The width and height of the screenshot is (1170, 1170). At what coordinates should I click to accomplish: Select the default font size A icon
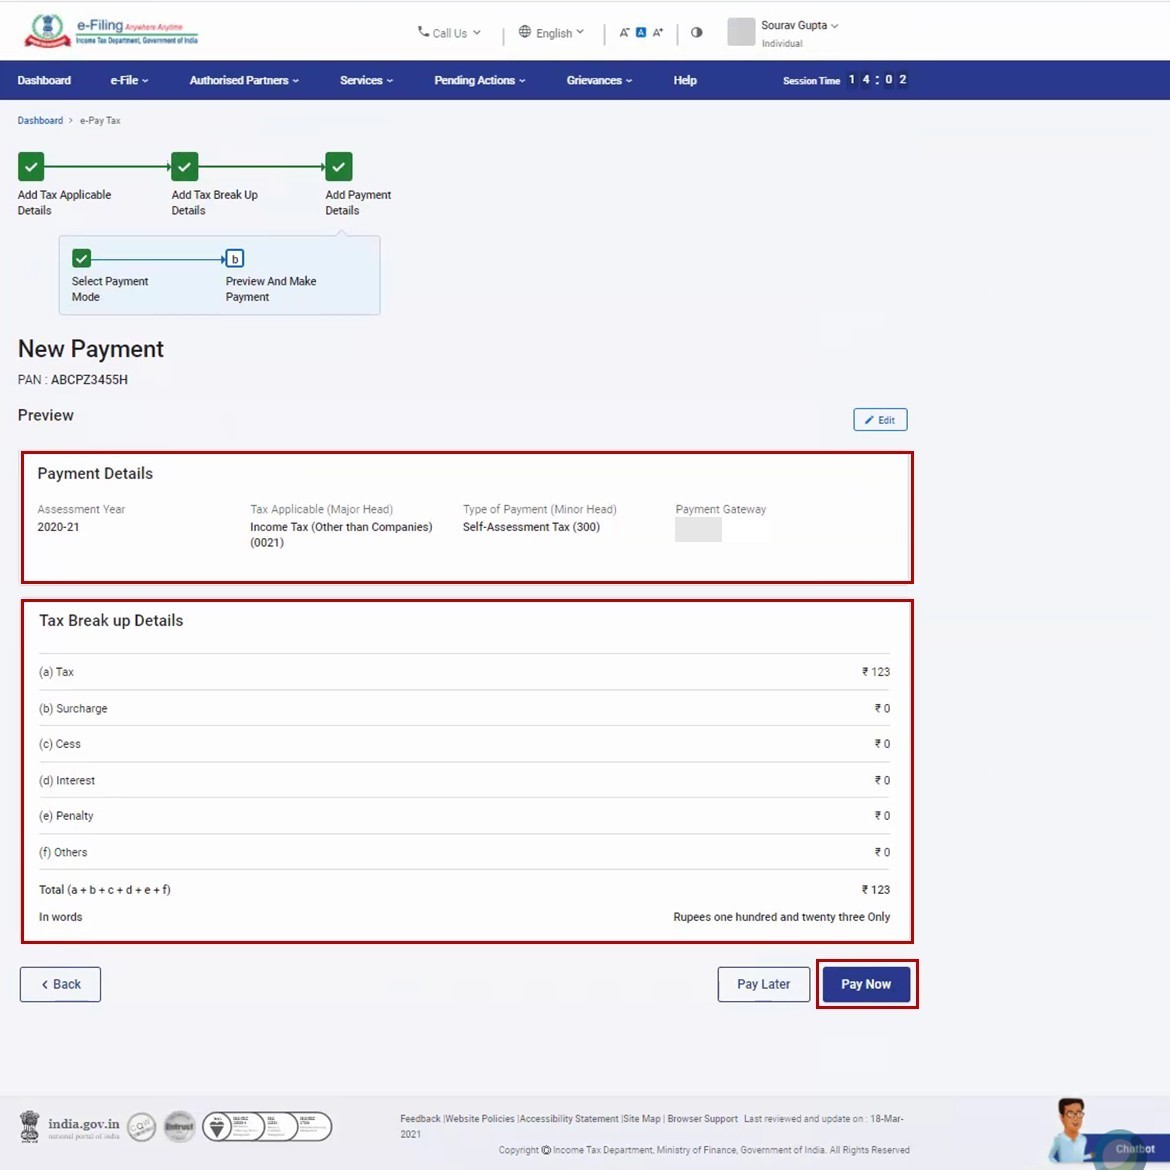(641, 33)
